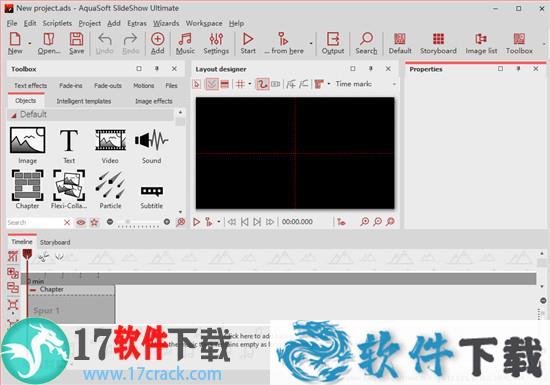Open the Scriptlets menu
Viewport: 550px width, 385px height.
(57, 23)
